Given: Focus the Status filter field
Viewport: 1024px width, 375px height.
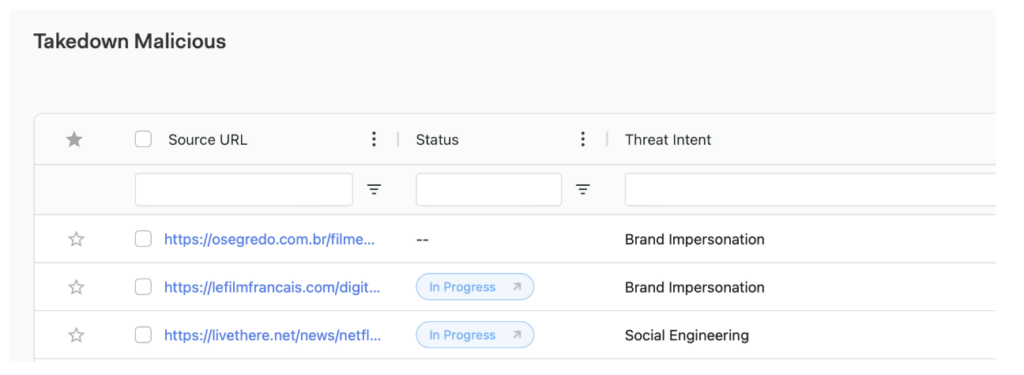Looking at the screenshot, I should 488,189.
